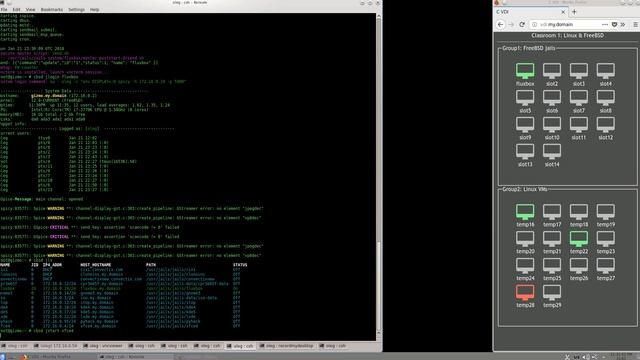Image resolution: width=640 pixels, height=360 pixels.
Task: Click the 'Group1: FreeBSD jails' label
Action: coord(528,48)
